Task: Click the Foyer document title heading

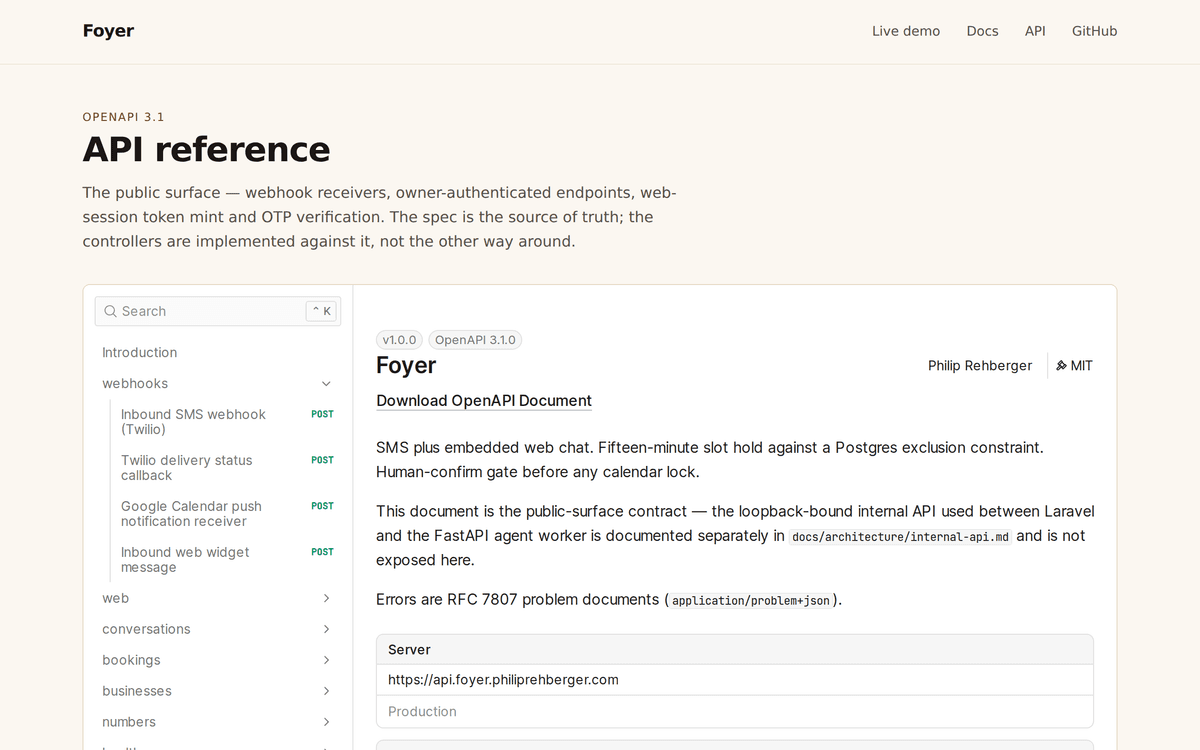Action: point(406,366)
